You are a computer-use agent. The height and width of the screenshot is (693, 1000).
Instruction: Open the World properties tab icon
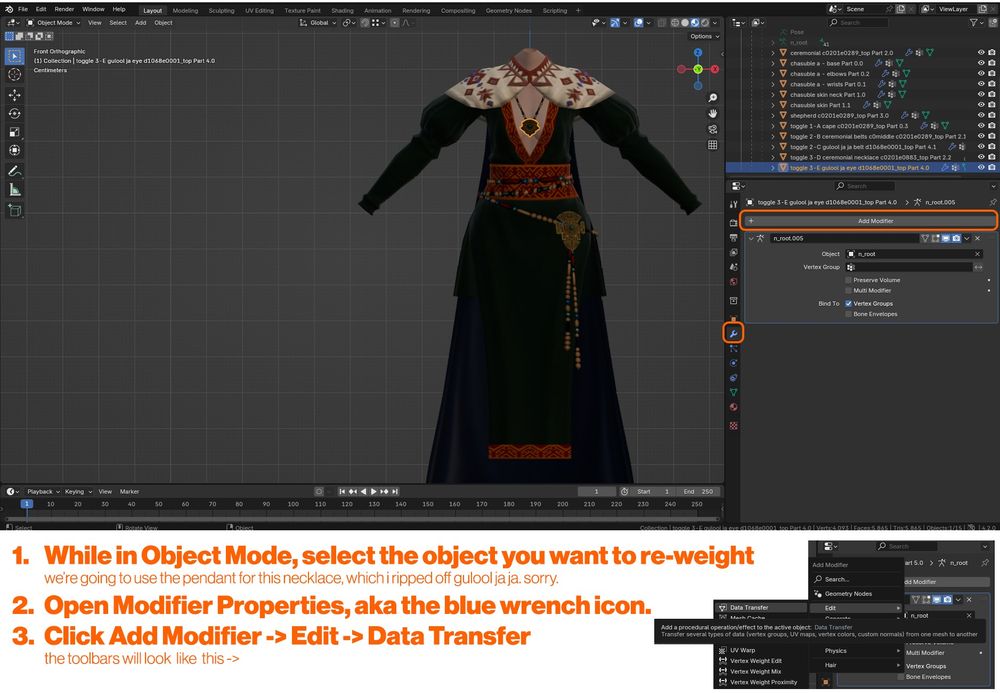point(733,282)
